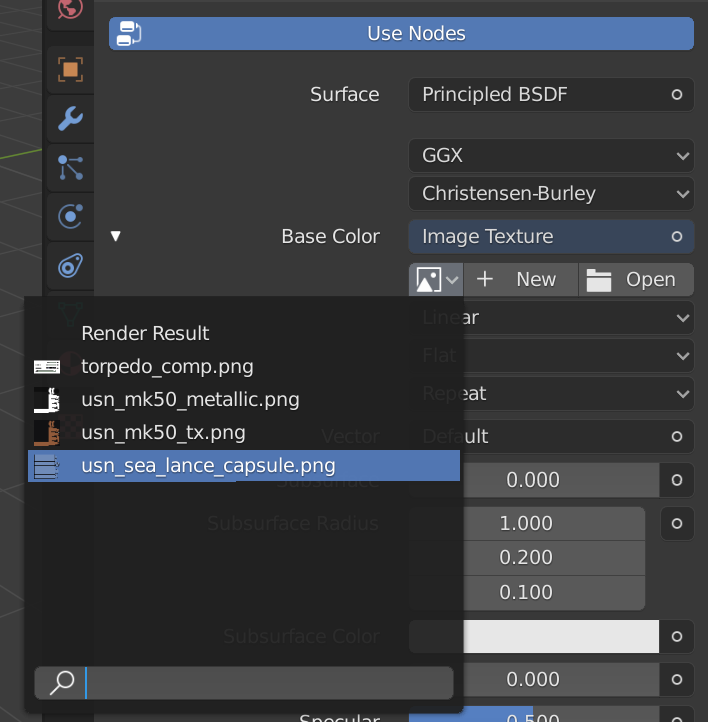Viewport: 708px width, 722px height.
Task: Click the Base Color Image Texture field
Action: (x=551, y=237)
